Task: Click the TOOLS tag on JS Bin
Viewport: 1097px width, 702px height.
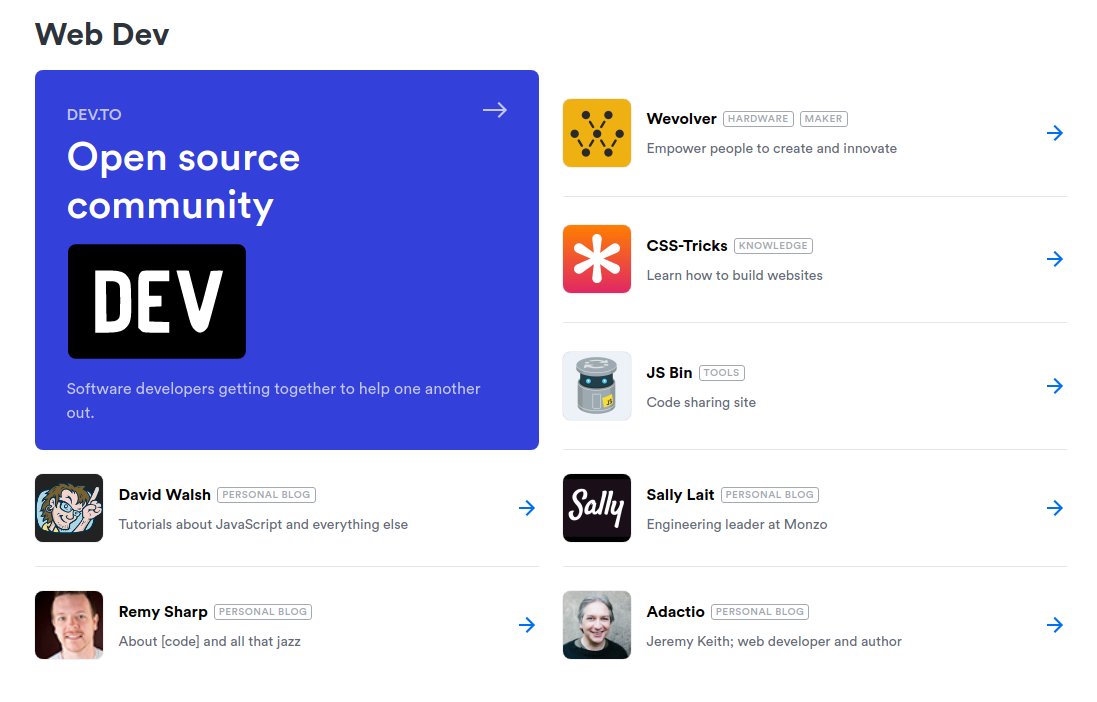Action: point(721,373)
